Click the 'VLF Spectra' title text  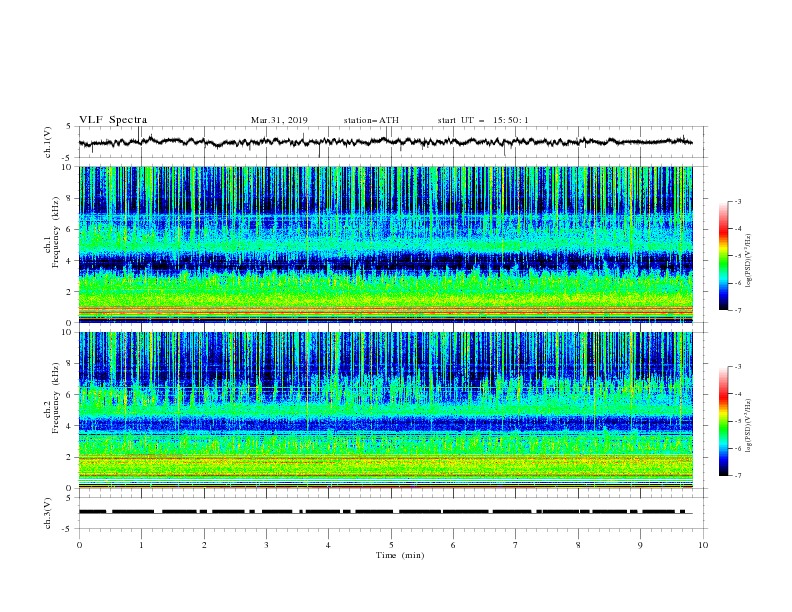pos(113,120)
